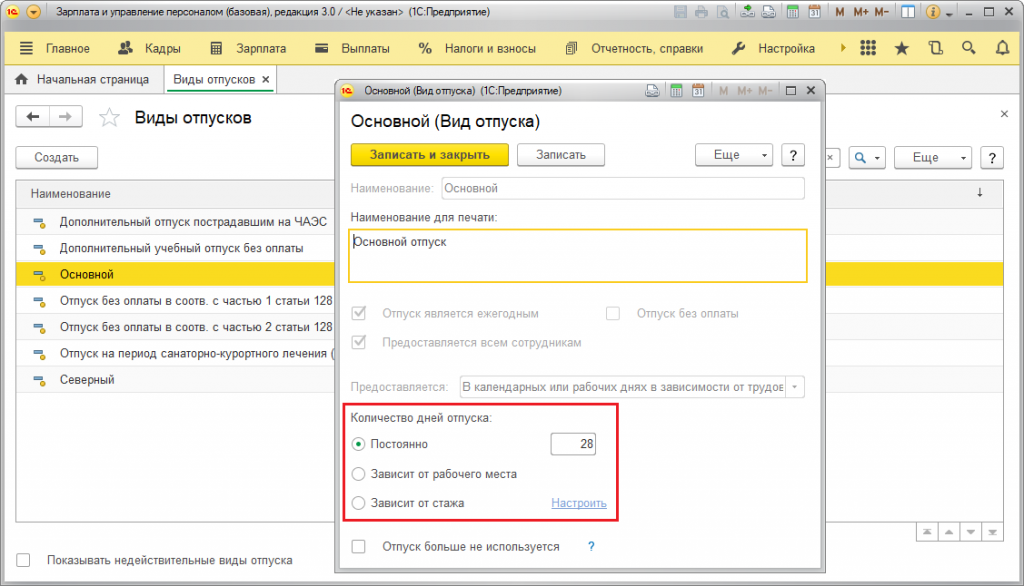Viewport: 1024px width, 586px height.
Task: Select Зависит от стажа option
Action: [x=358, y=503]
